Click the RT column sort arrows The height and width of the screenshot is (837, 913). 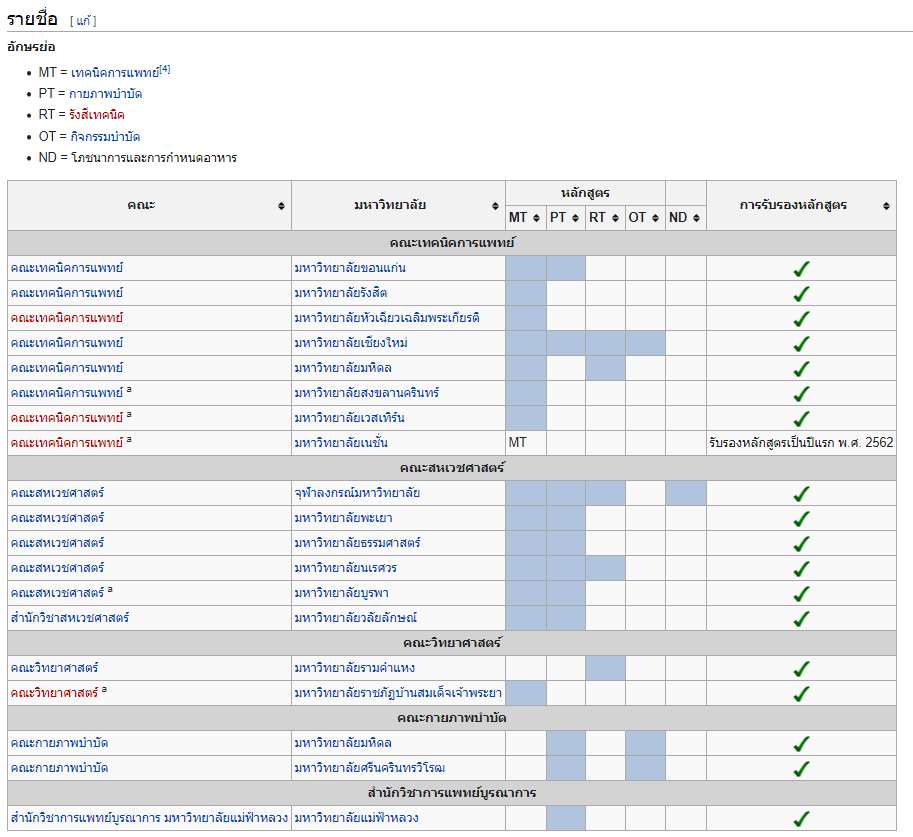[x=616, y=218]
